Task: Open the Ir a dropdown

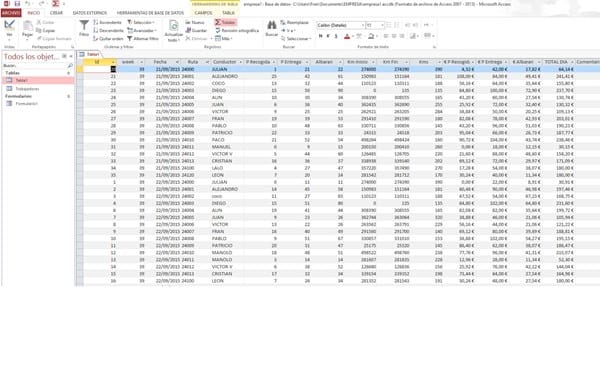Action: (289, 31)
